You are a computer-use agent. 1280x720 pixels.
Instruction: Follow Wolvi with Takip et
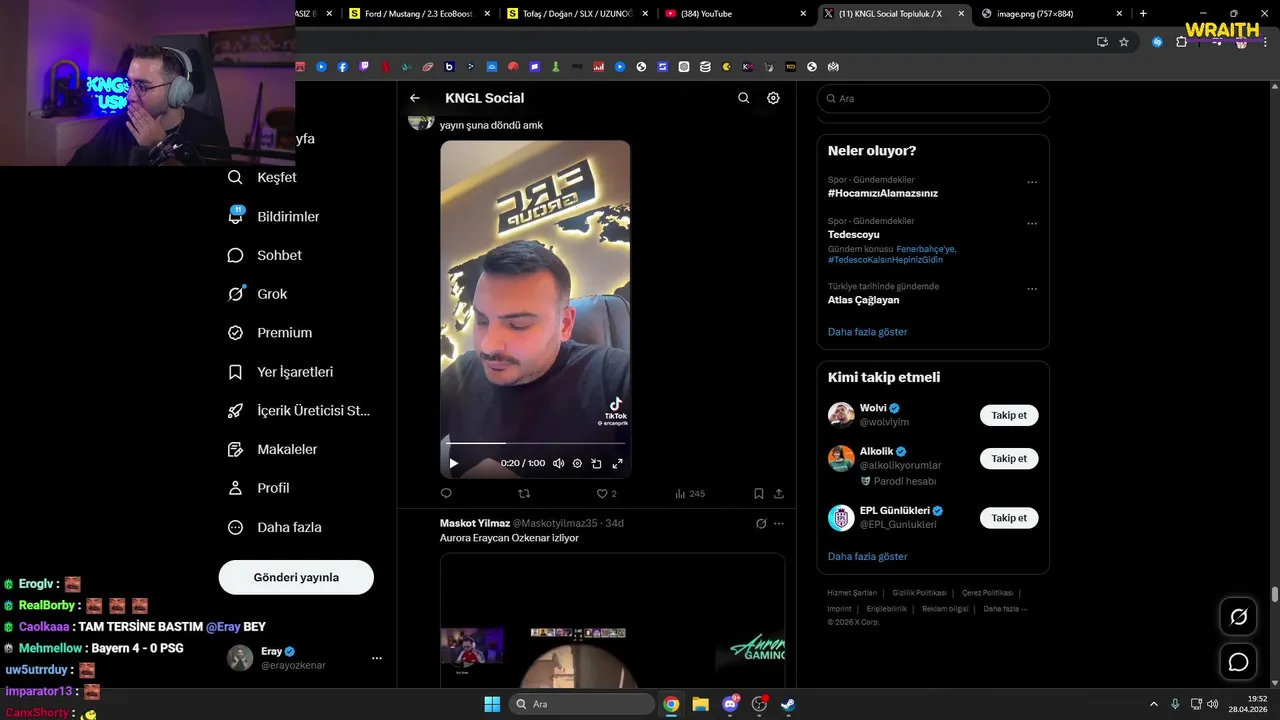pyautogui.click(x=1009, y=415)
